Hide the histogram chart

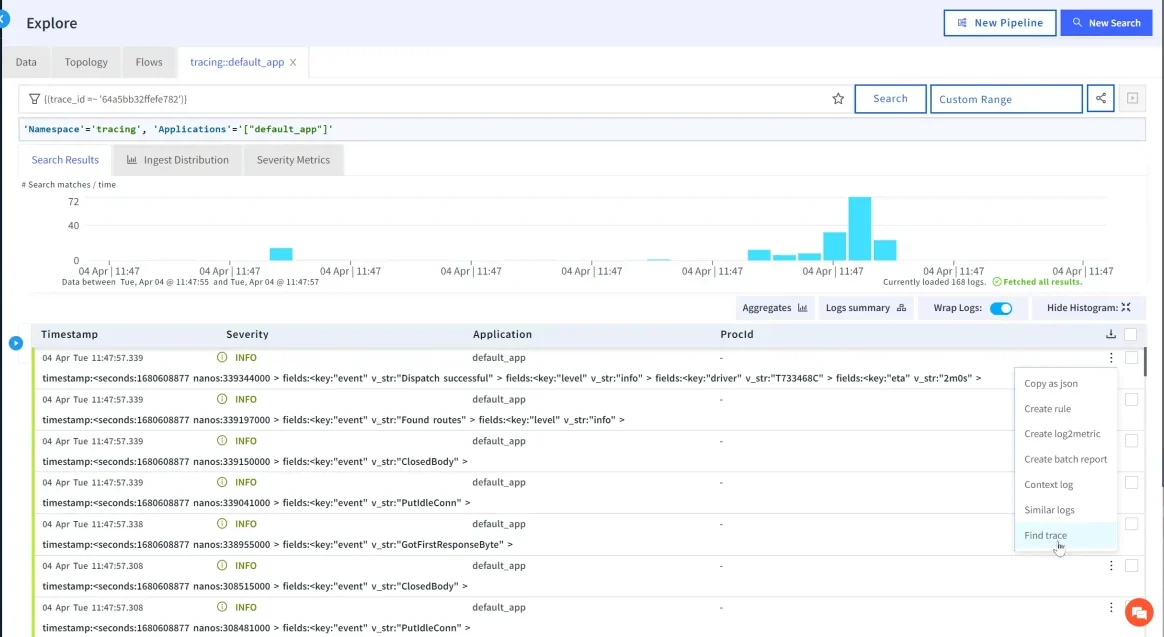tap(1088, 308)
